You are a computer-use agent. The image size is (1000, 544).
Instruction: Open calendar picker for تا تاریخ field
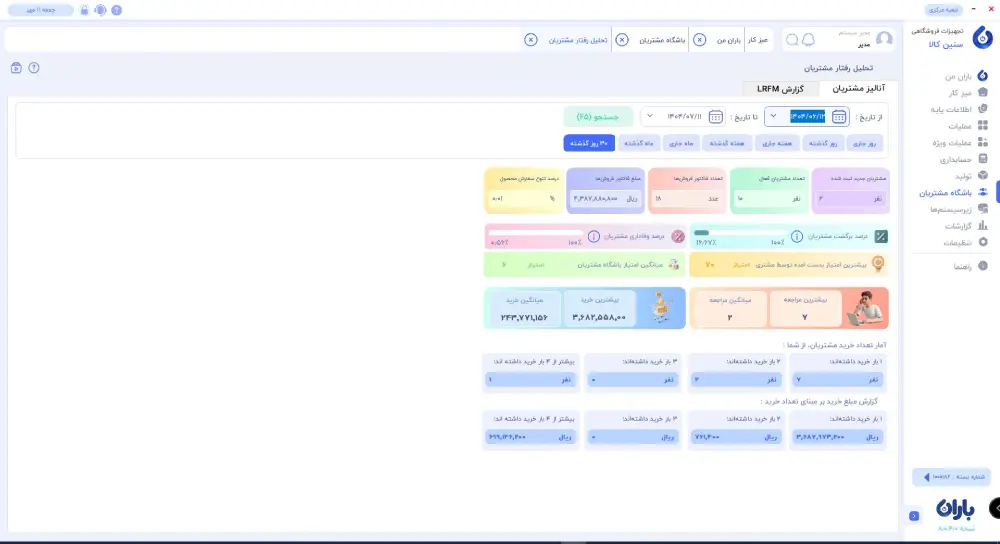click(716, 117)
